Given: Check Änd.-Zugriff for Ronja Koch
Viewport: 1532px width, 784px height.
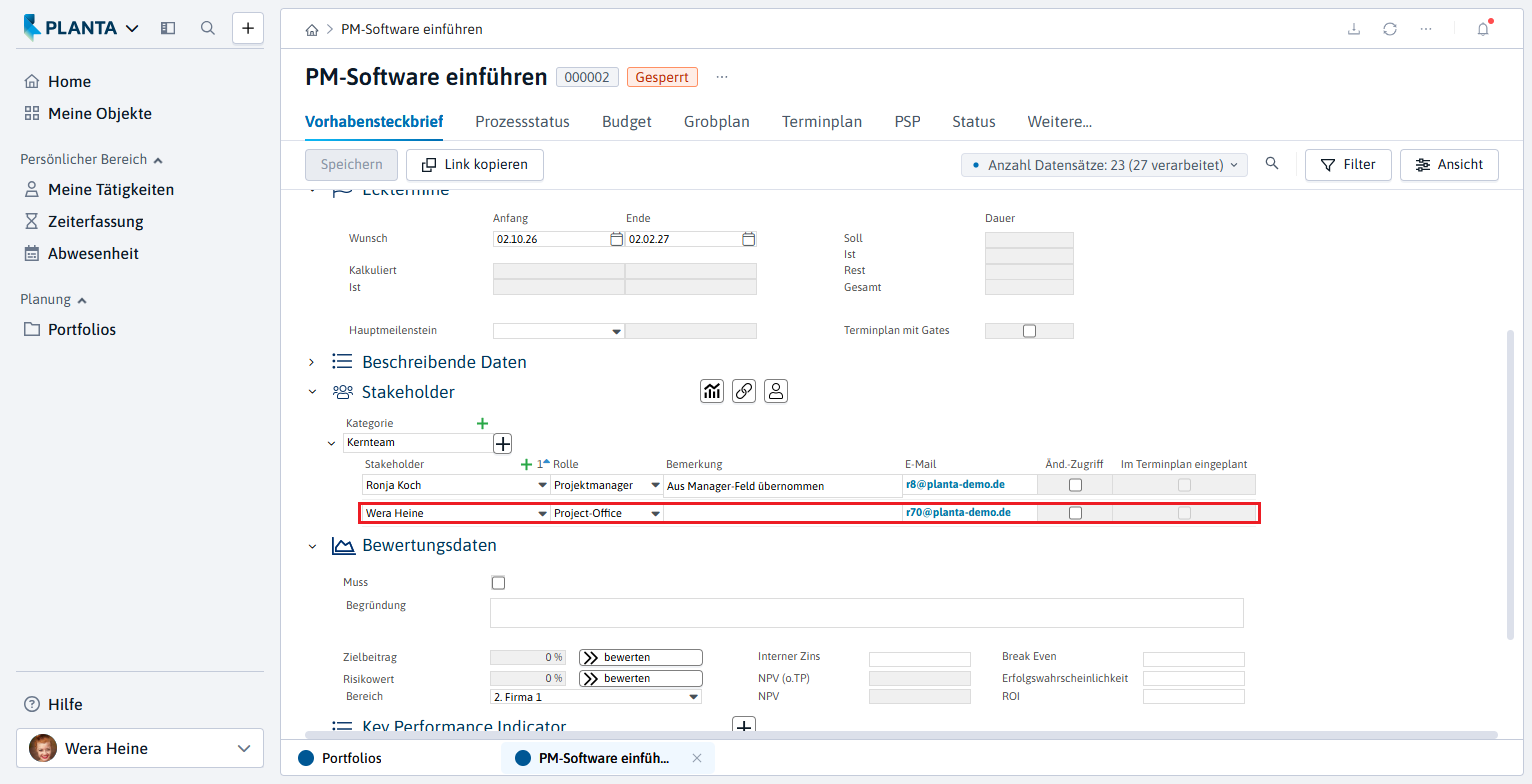Looking at the screenshot, I should point(1075,485).
